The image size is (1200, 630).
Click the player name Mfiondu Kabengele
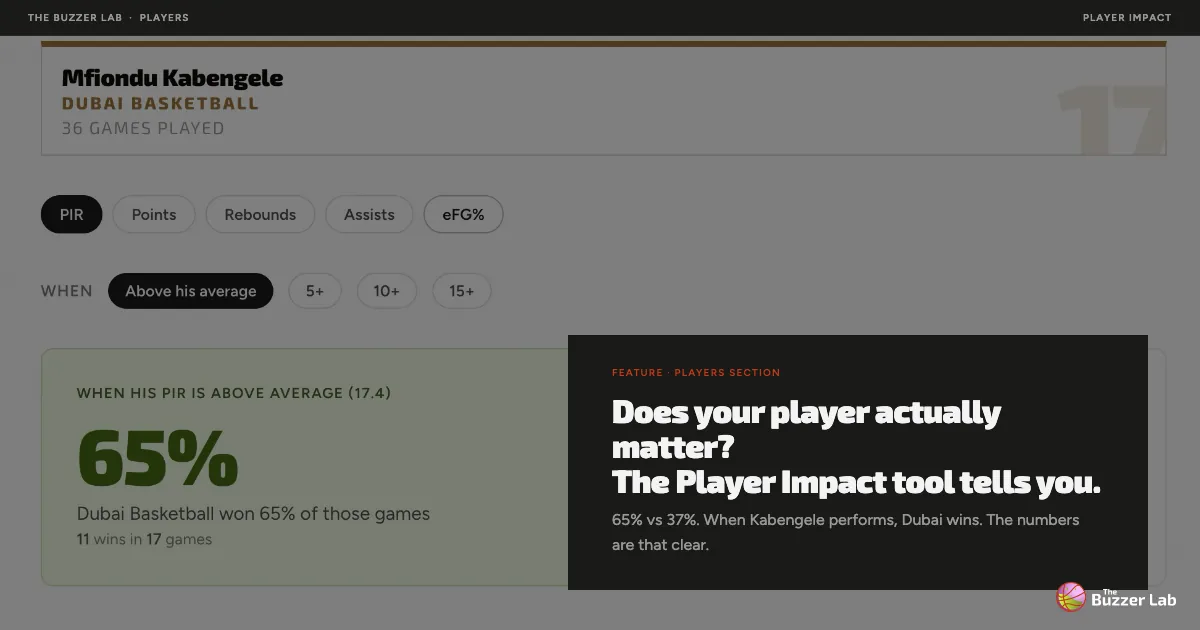[172, 78]
